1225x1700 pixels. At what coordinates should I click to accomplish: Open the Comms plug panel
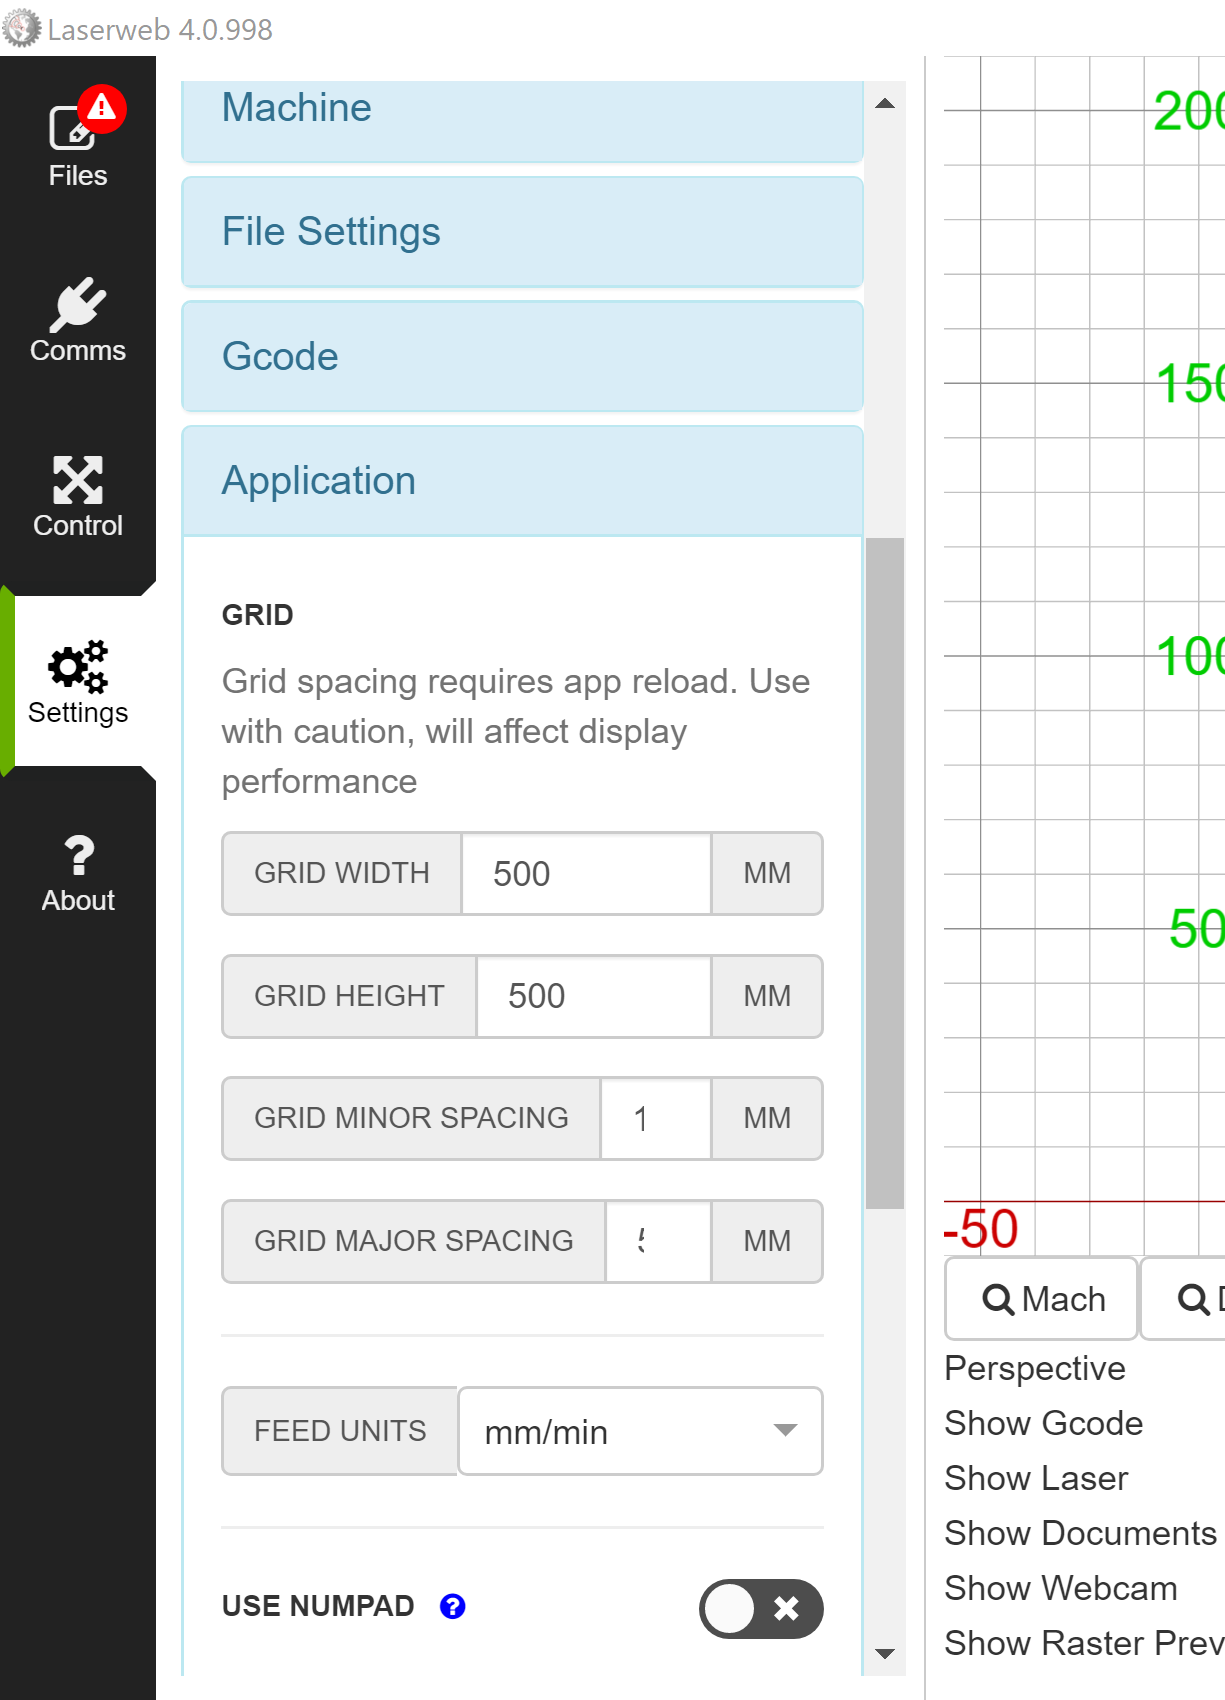coord(78,320)
